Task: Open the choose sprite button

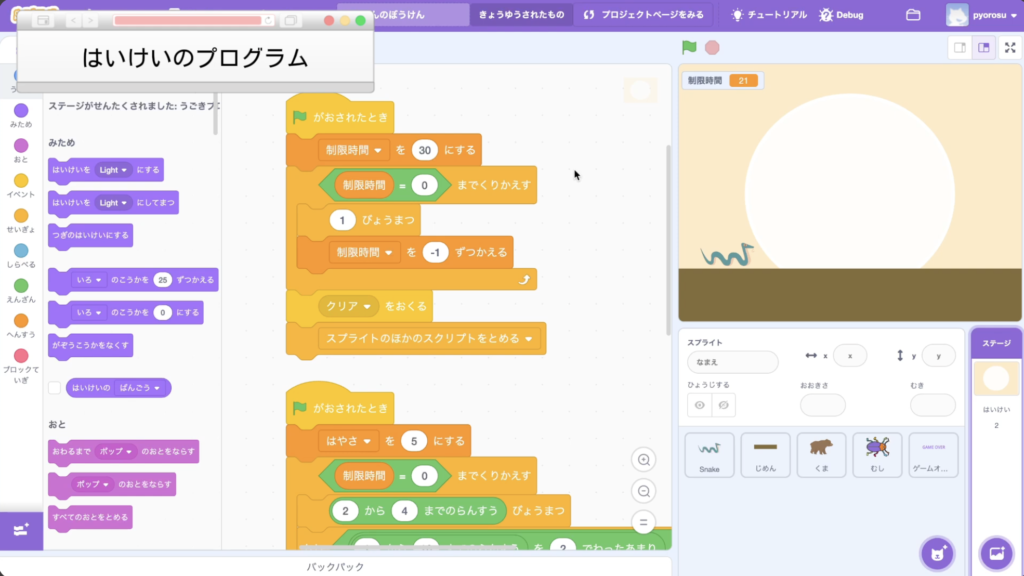Action: 937,553
